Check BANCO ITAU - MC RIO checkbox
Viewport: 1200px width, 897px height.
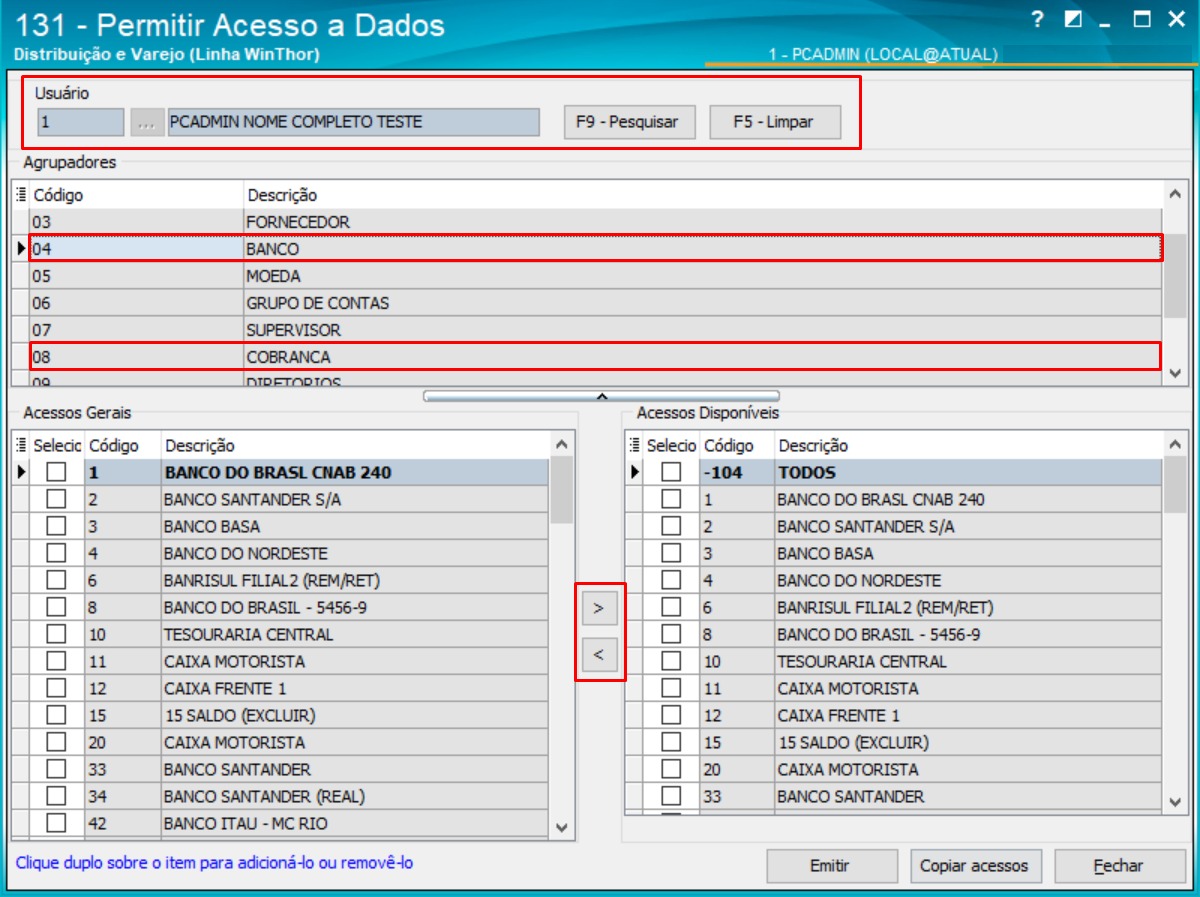(x=57, y=823)
